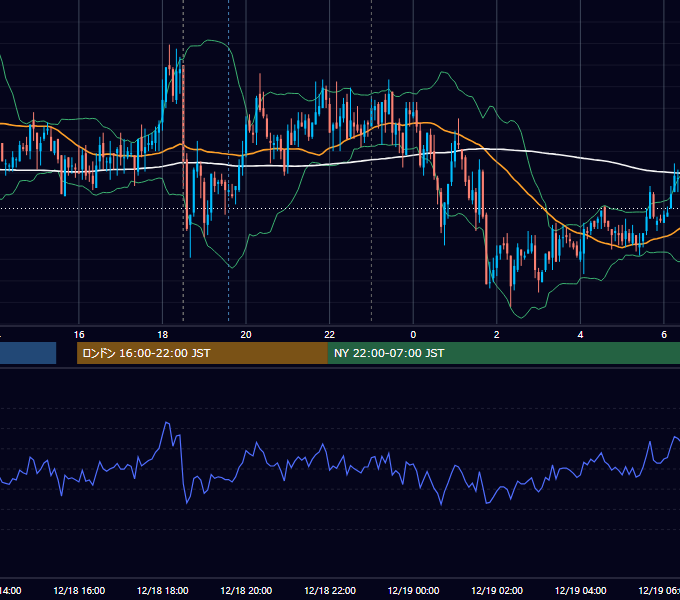Click the upper chart's time label 20
680x600 pixels.
pos(246,335)
